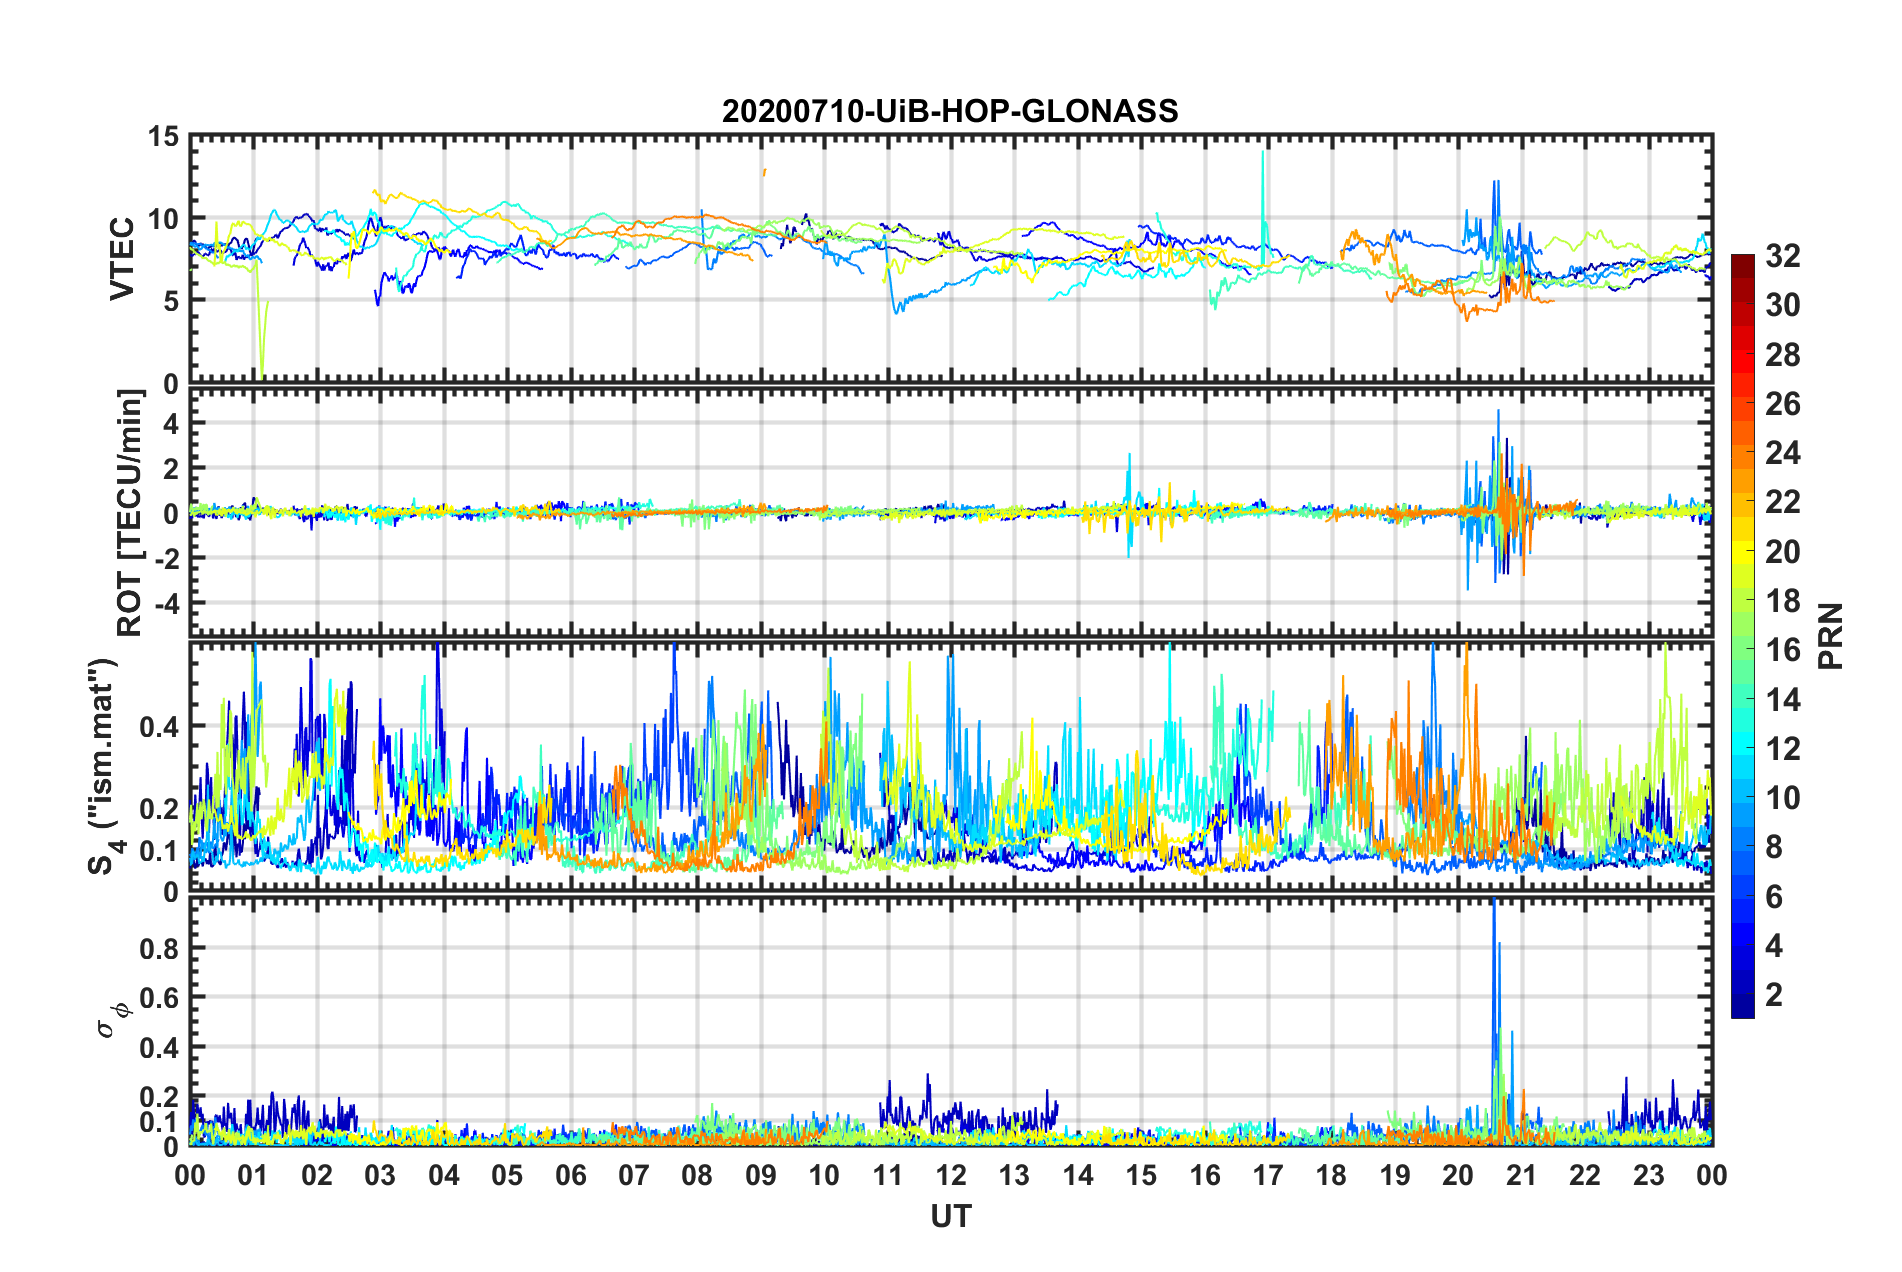This screenshot has width=1902, height=1272.
Task: Select the dark red top of the colorbar
Action: tap(1743, 262)
